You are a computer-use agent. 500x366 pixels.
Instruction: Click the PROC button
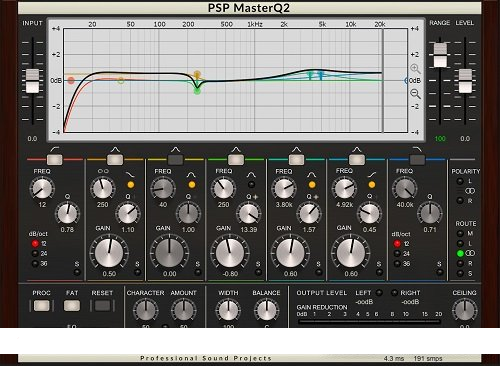tap(41, 305)
